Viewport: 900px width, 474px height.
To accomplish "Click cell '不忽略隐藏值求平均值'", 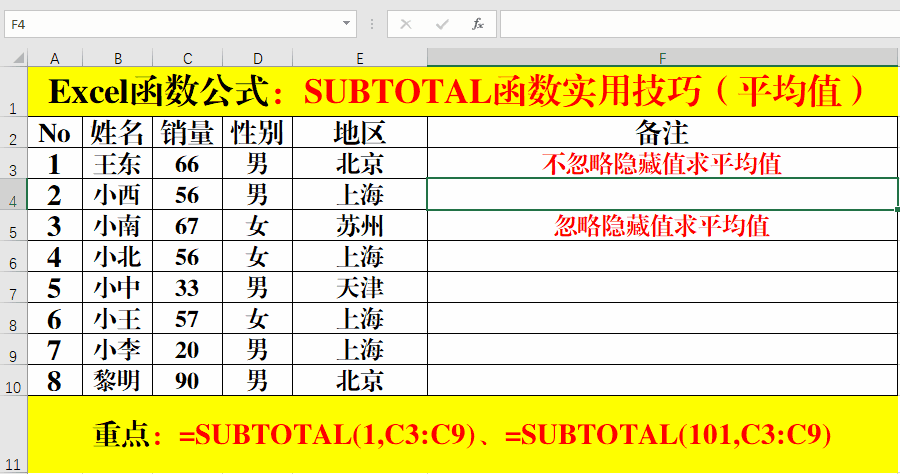I will pyautogui.click(x=662, y=164).
